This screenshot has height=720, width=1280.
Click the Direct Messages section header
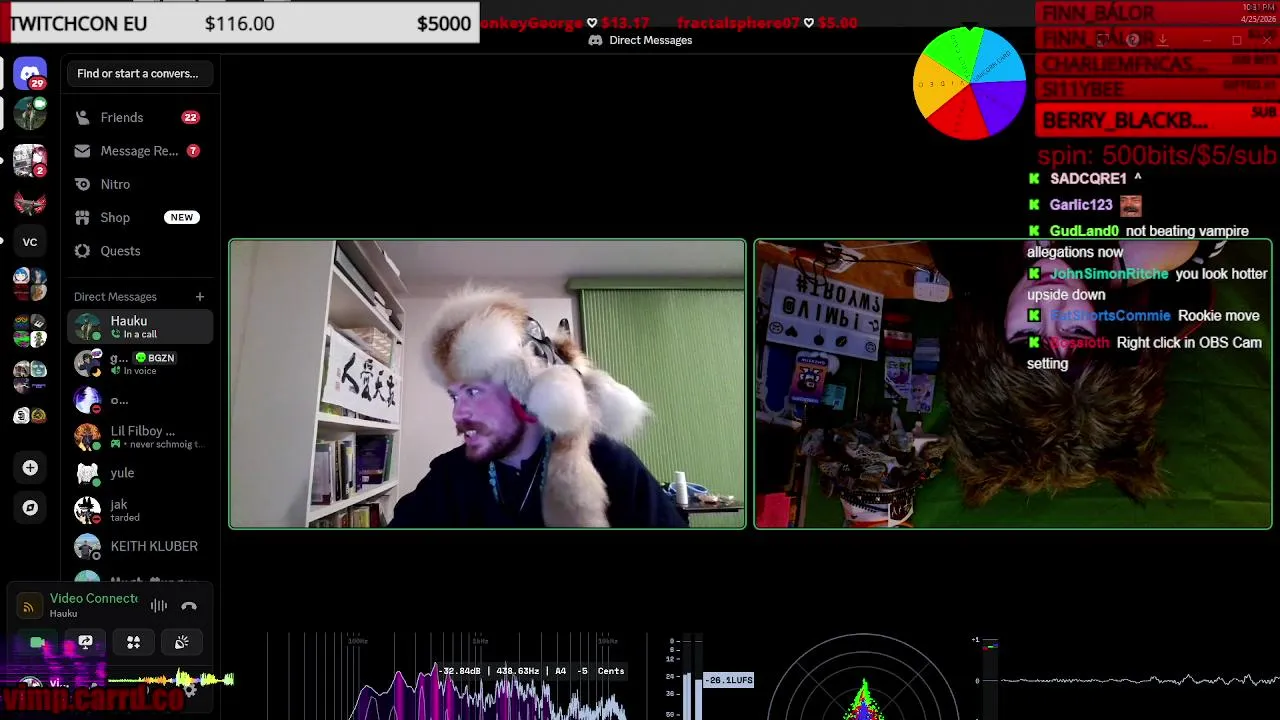115,297
